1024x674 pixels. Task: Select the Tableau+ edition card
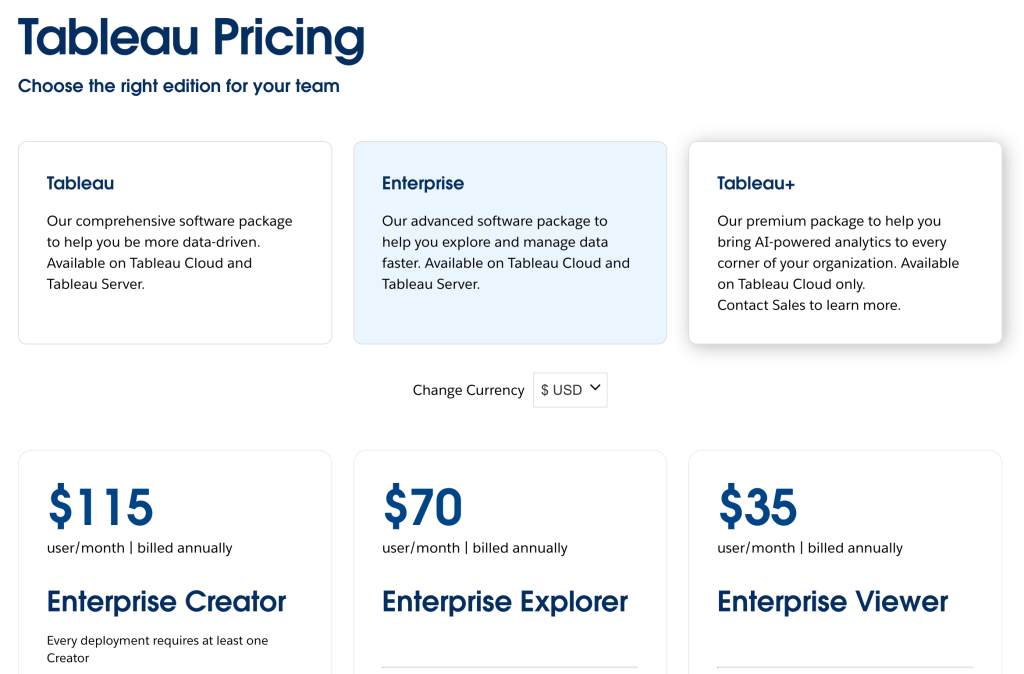point(845,242)
